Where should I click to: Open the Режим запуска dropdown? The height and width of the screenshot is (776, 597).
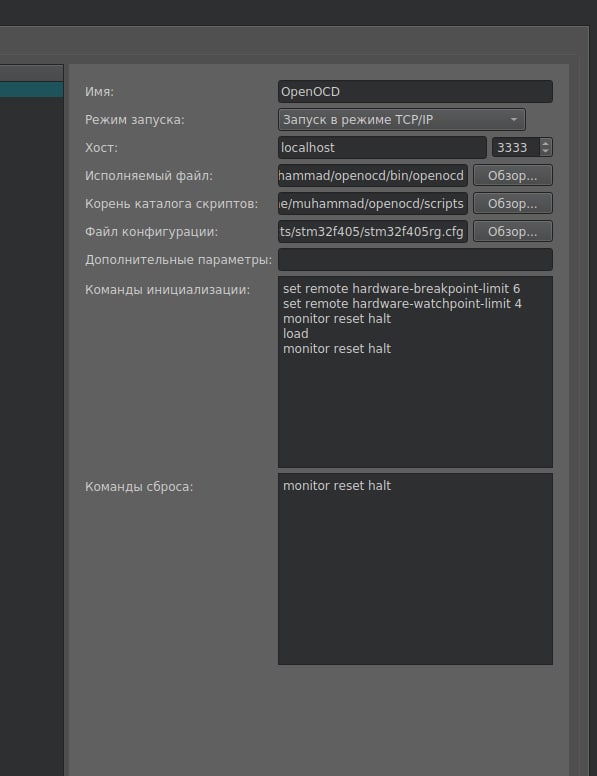(x=401, y=120)
